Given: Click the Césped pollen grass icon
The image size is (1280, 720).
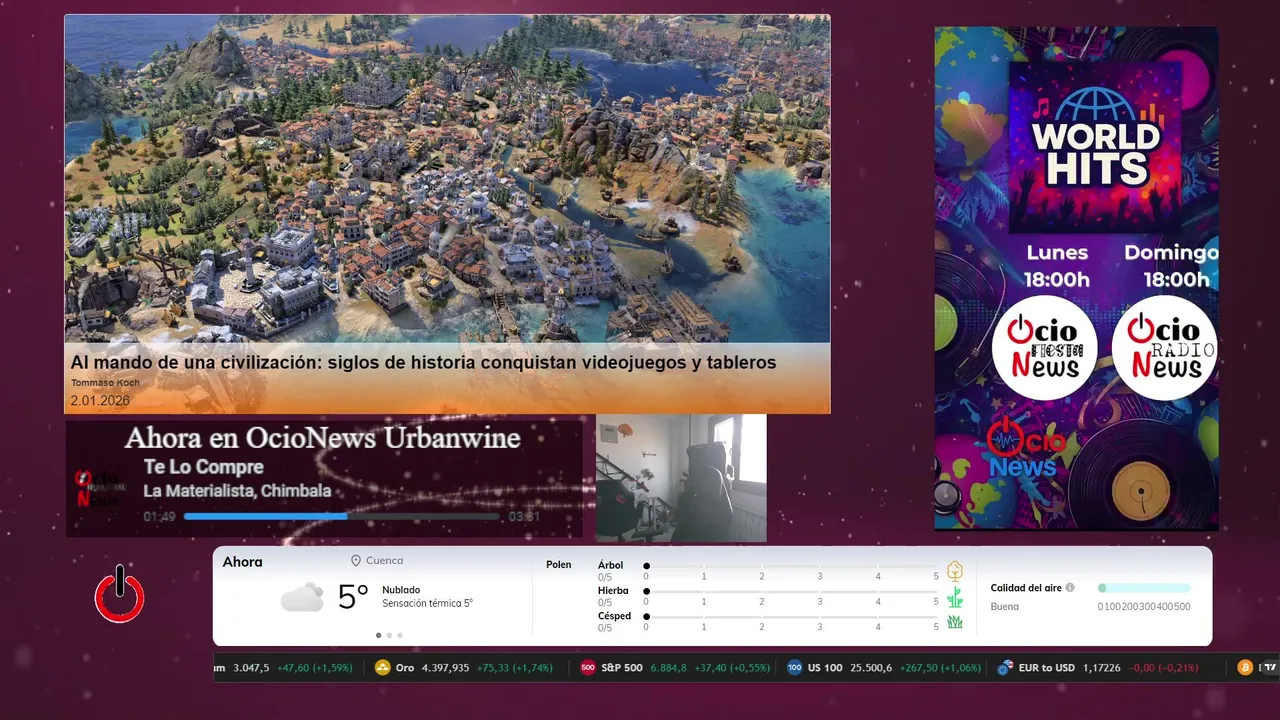Looking at the screenshot, I should (x=955, y=622).
